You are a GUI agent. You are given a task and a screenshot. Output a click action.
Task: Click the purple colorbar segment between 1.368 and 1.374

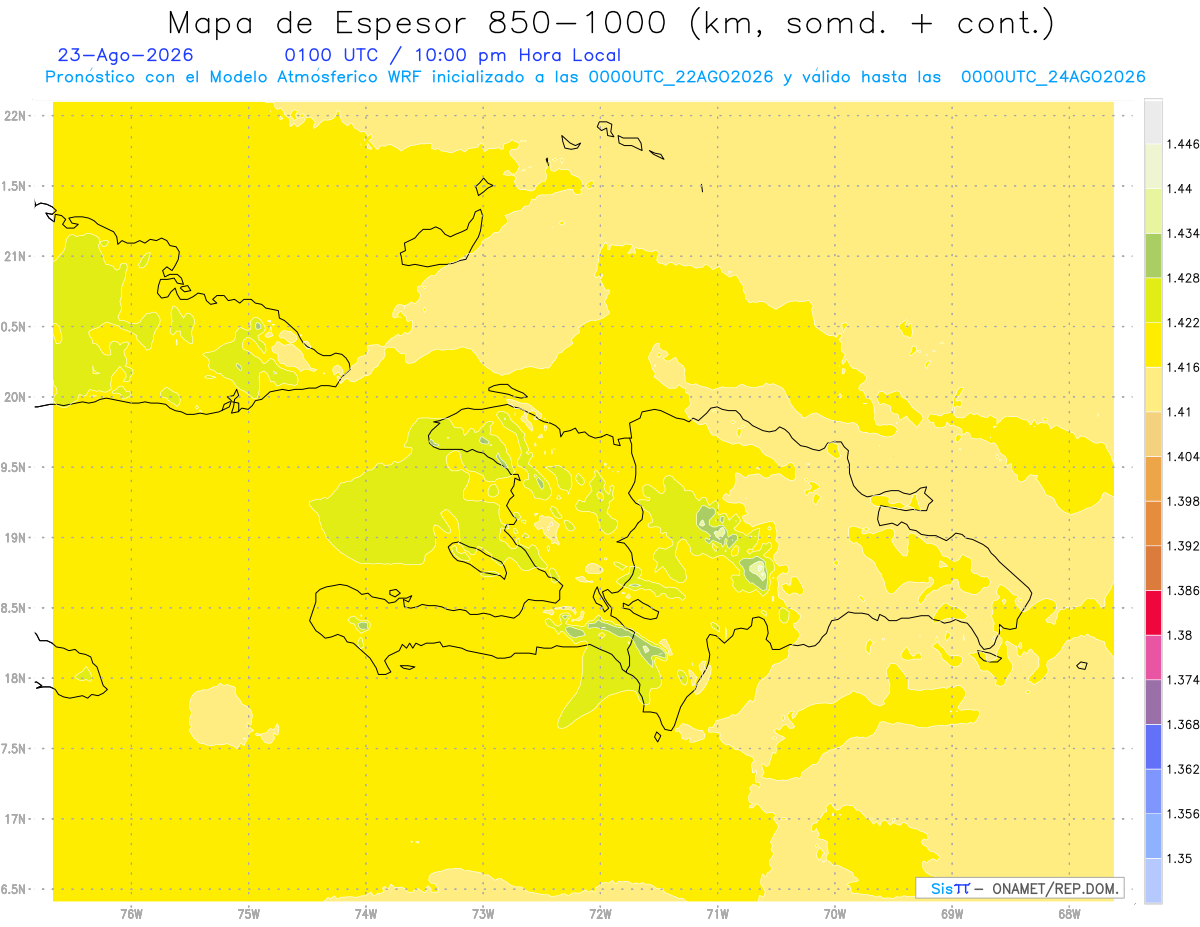click(1153, 702)
